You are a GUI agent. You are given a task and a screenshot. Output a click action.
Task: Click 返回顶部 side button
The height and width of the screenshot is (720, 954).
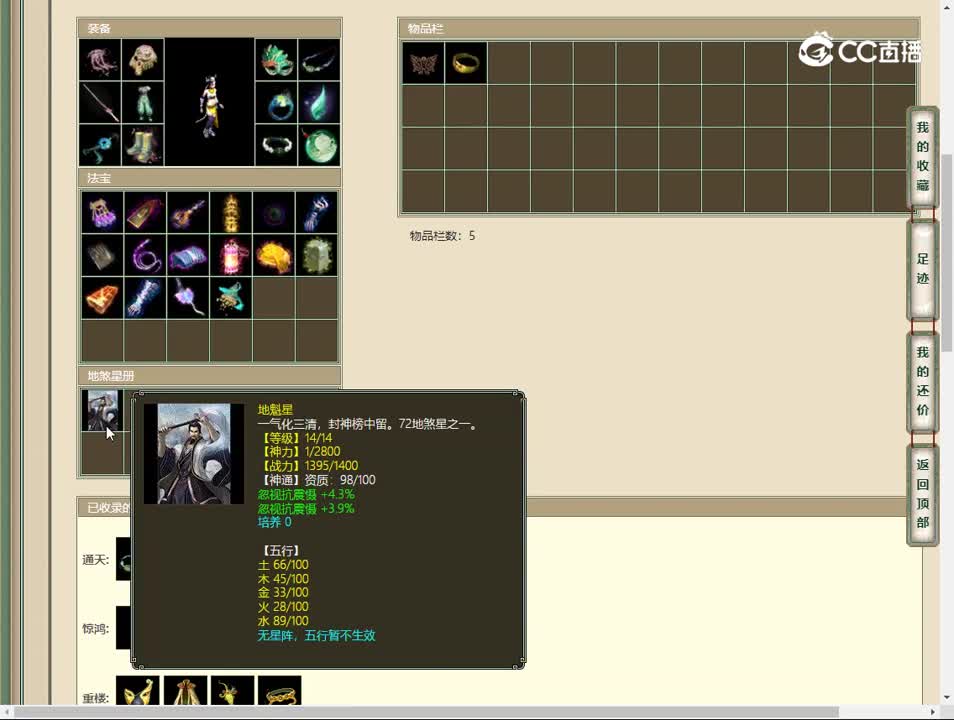[922, 494]
